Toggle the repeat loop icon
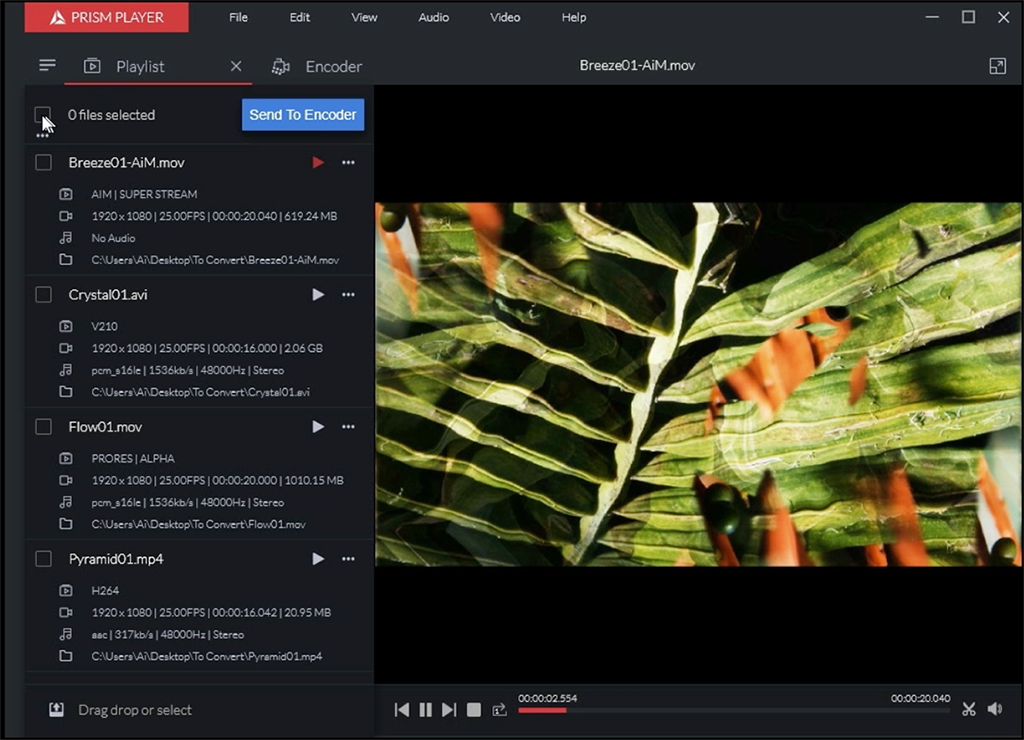Screen dimensions: 1024x740 click(500, 710)
